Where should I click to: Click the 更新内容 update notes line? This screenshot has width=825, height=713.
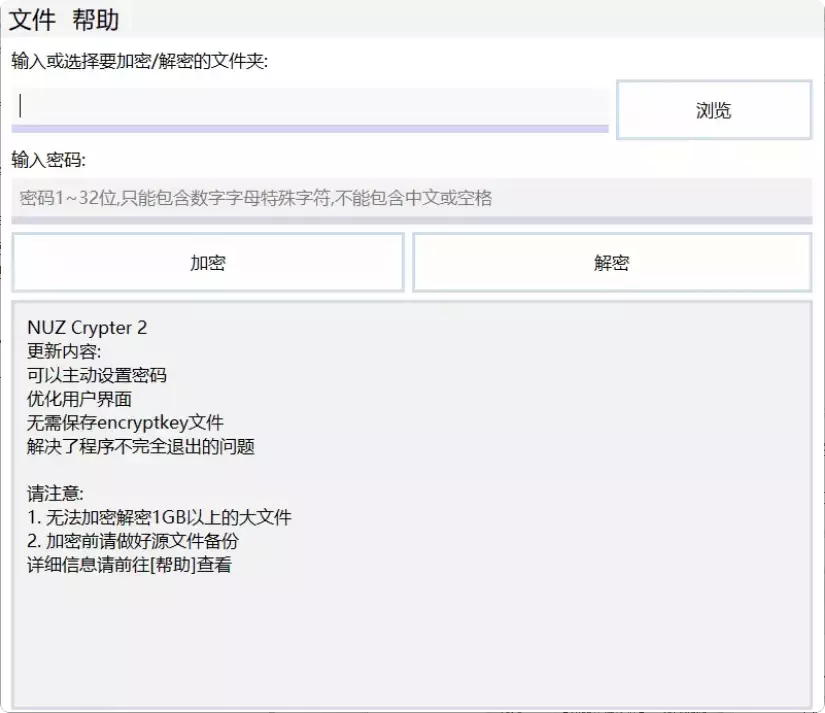pyautogui.click(x=62, y=351)
